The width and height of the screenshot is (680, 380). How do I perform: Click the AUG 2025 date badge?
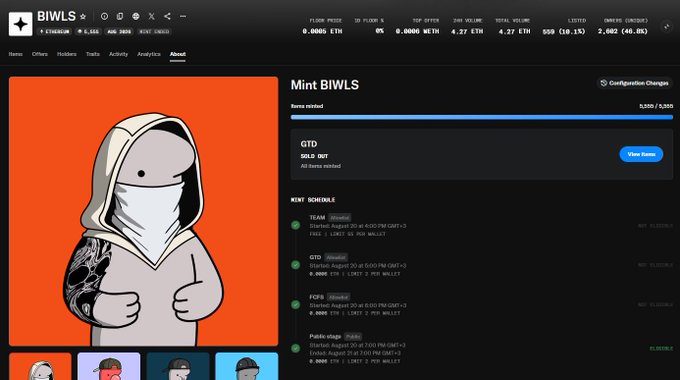[x=119, y=32]
